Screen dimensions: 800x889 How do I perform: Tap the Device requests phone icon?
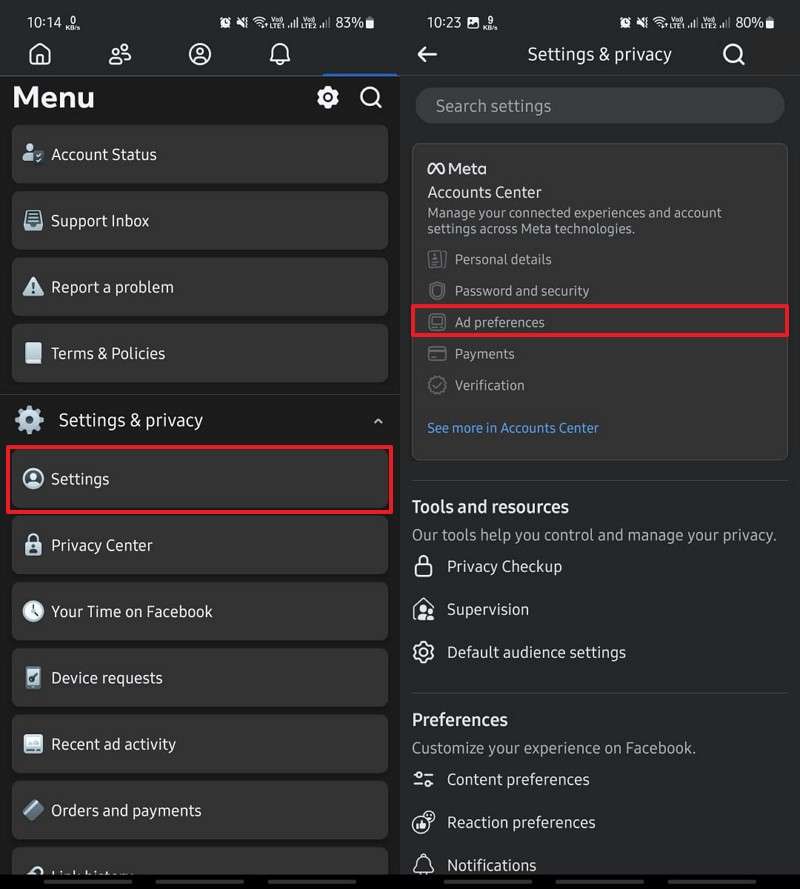[33, 678]
